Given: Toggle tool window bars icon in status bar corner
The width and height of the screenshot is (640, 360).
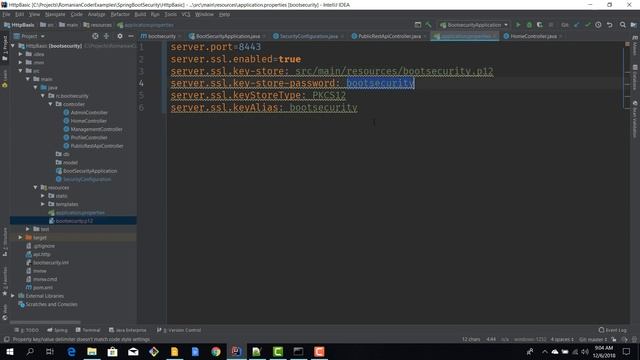Looking at the screenshot, I should click(x=7, y=339).
